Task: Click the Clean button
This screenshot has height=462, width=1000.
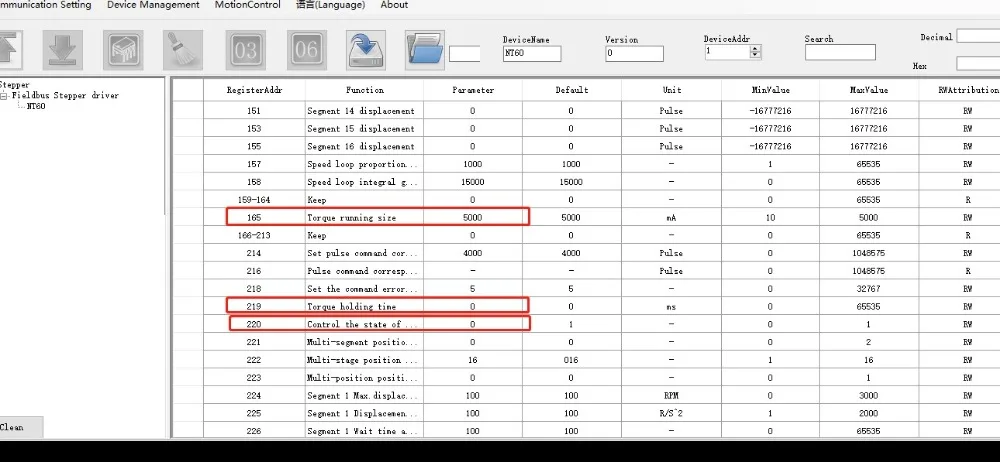Action: coord(21,428)
